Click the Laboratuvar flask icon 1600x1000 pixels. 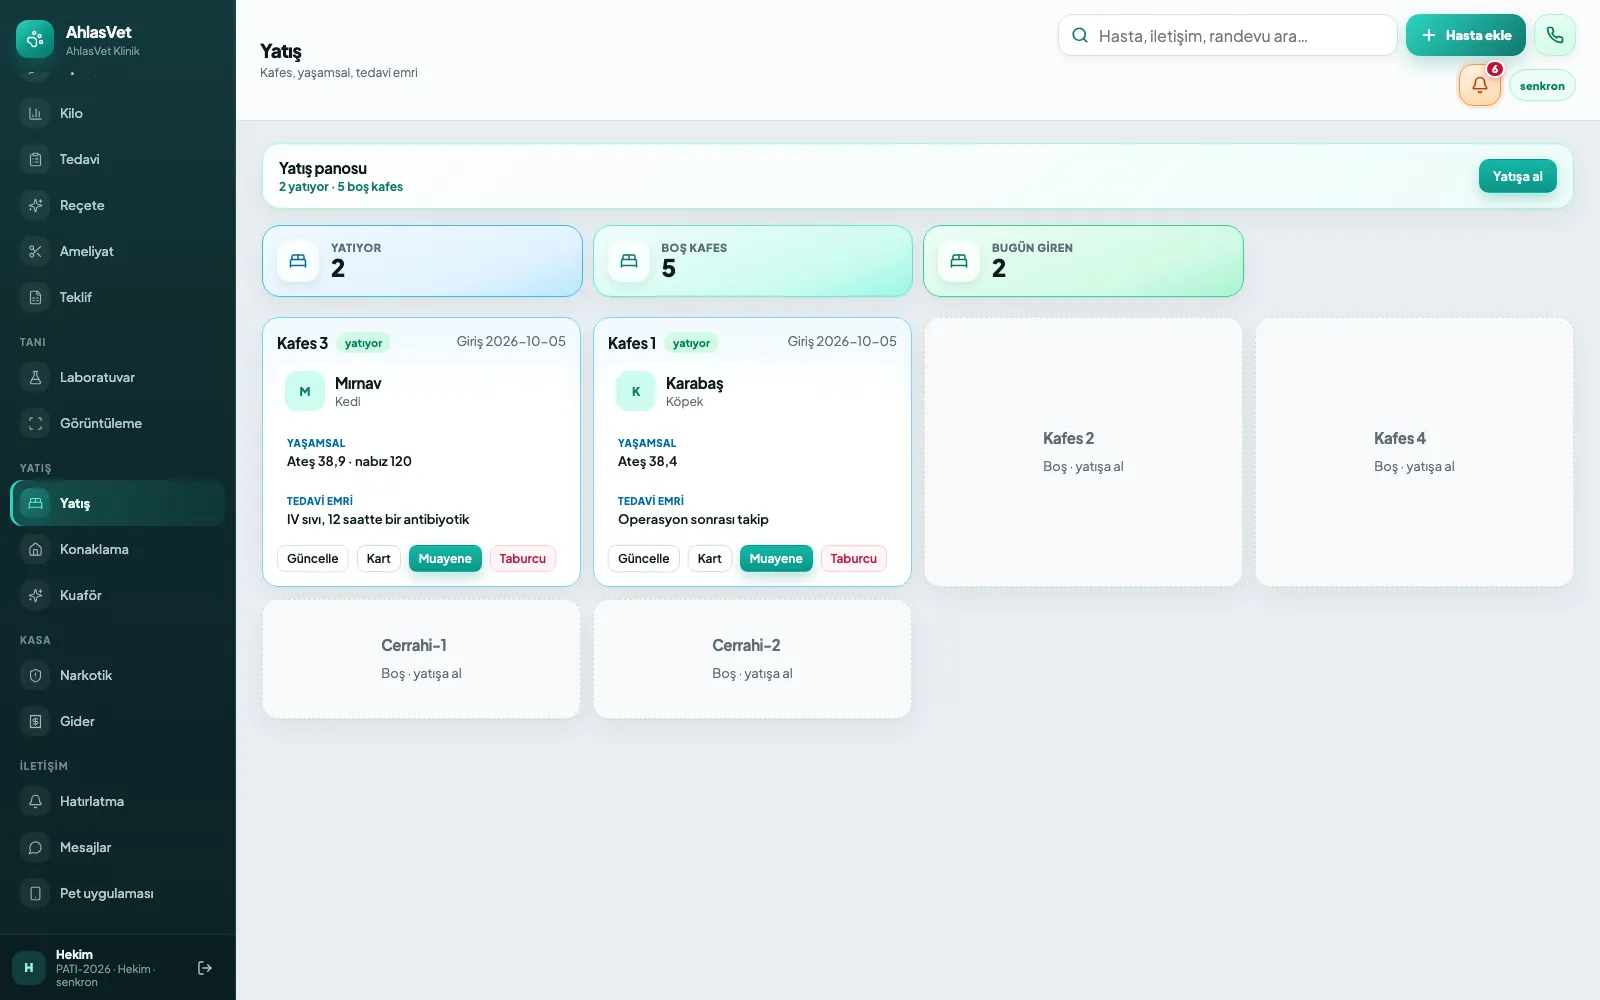[x=35, y=377]
